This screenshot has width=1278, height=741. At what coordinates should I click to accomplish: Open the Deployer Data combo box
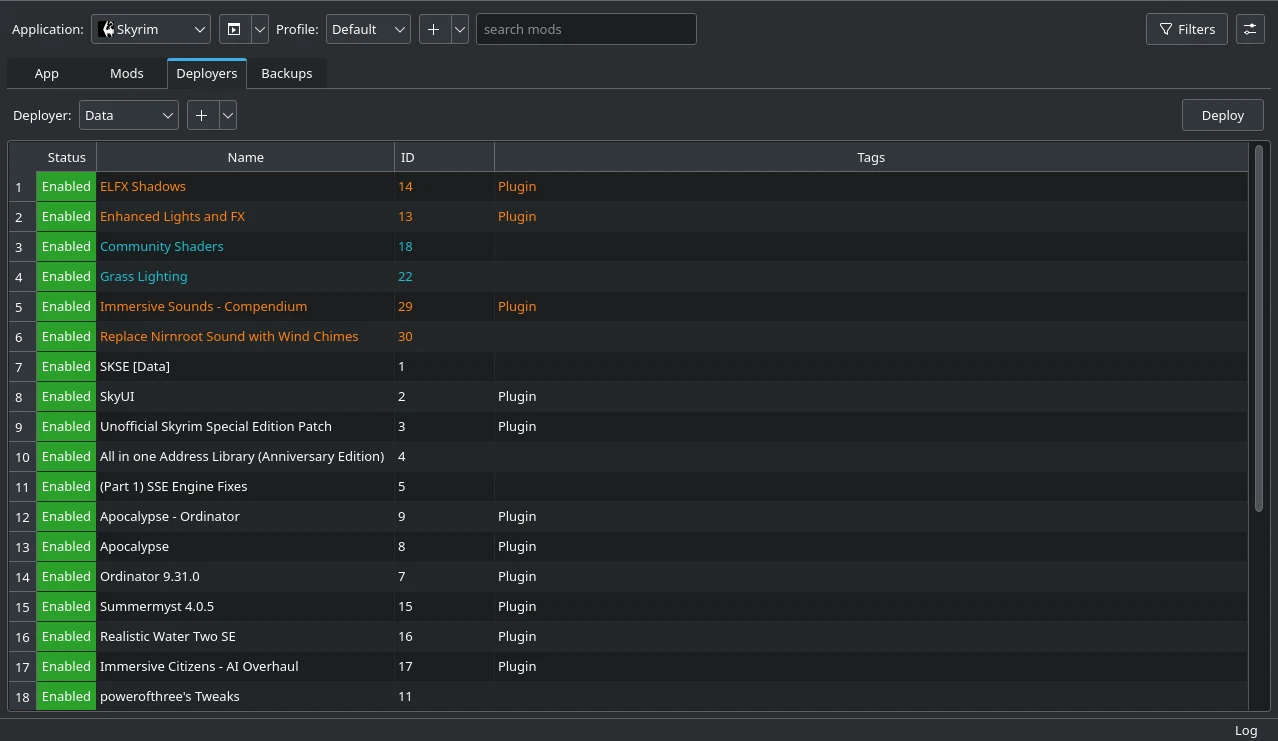coord(128,115)
